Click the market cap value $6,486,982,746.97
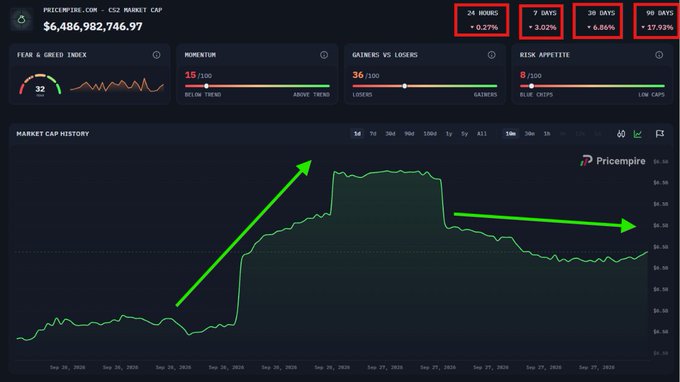The height and width of the screenshot is (382, 680). [93, 26]
